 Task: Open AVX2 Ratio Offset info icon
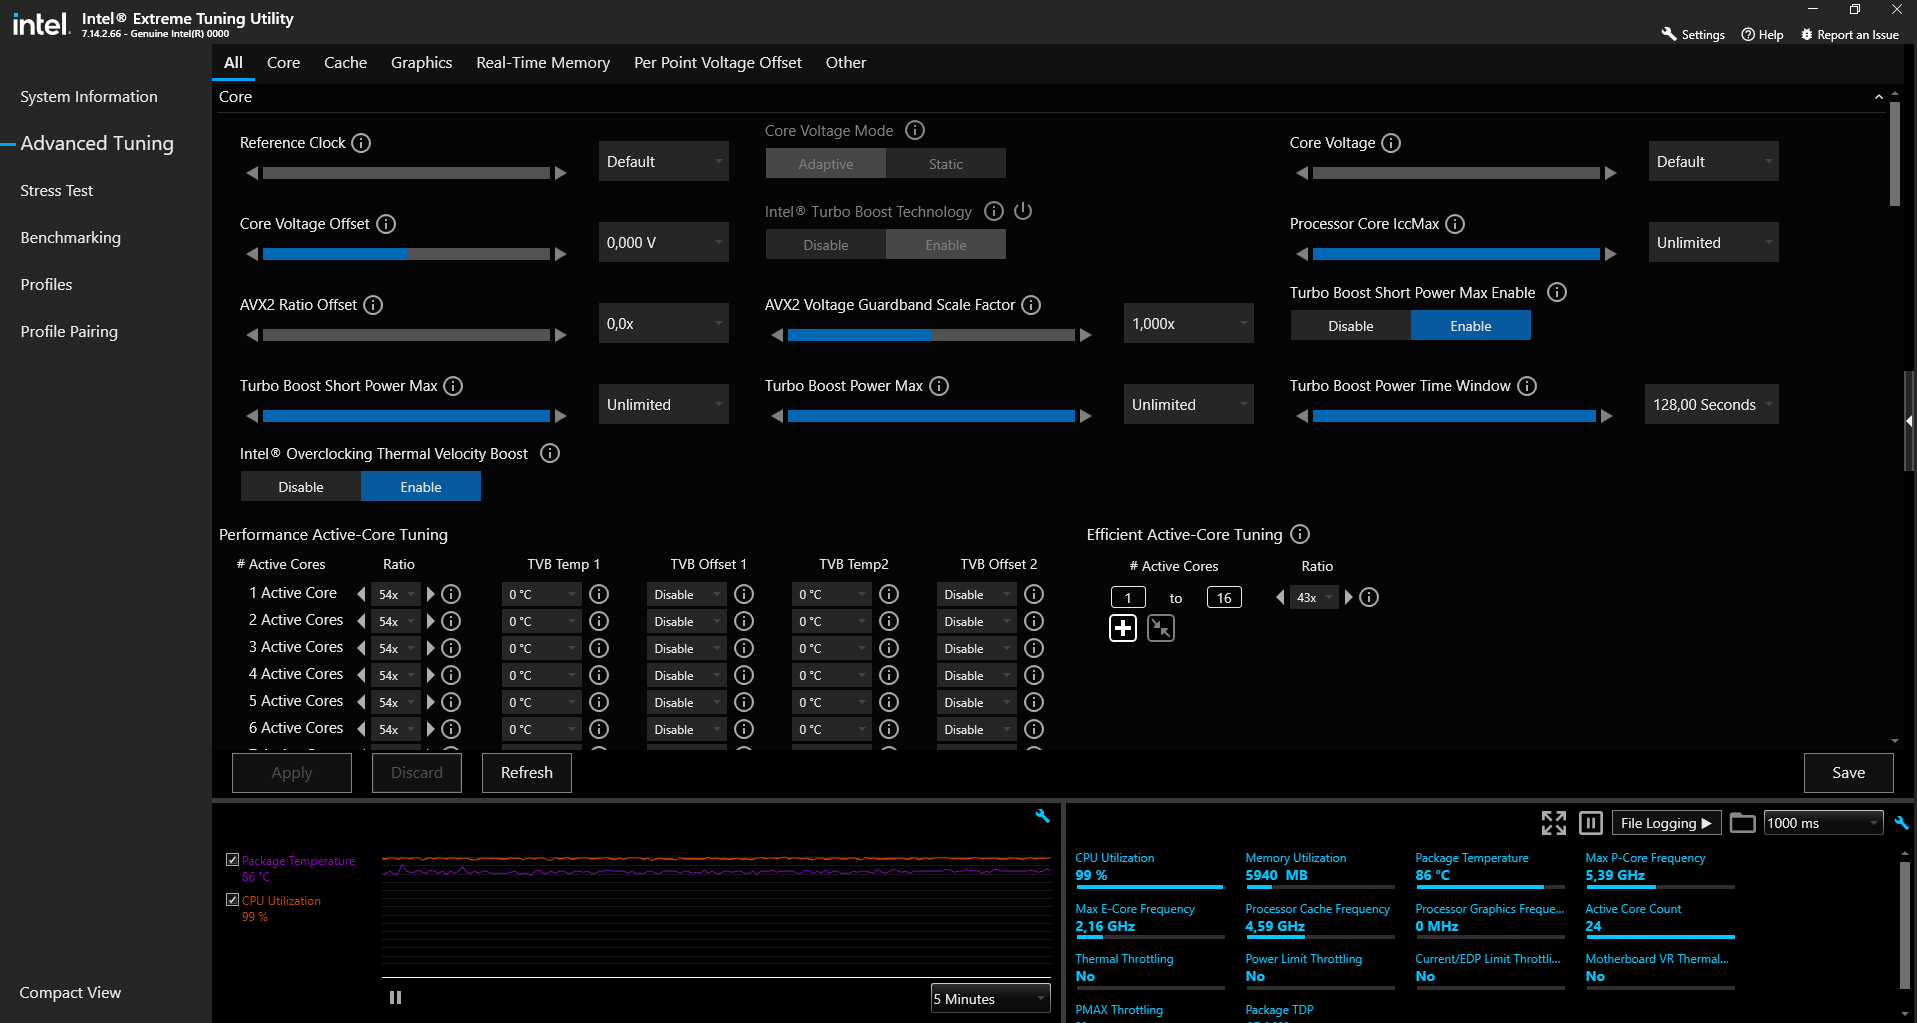pyautogui.click(x=373, y=305)
